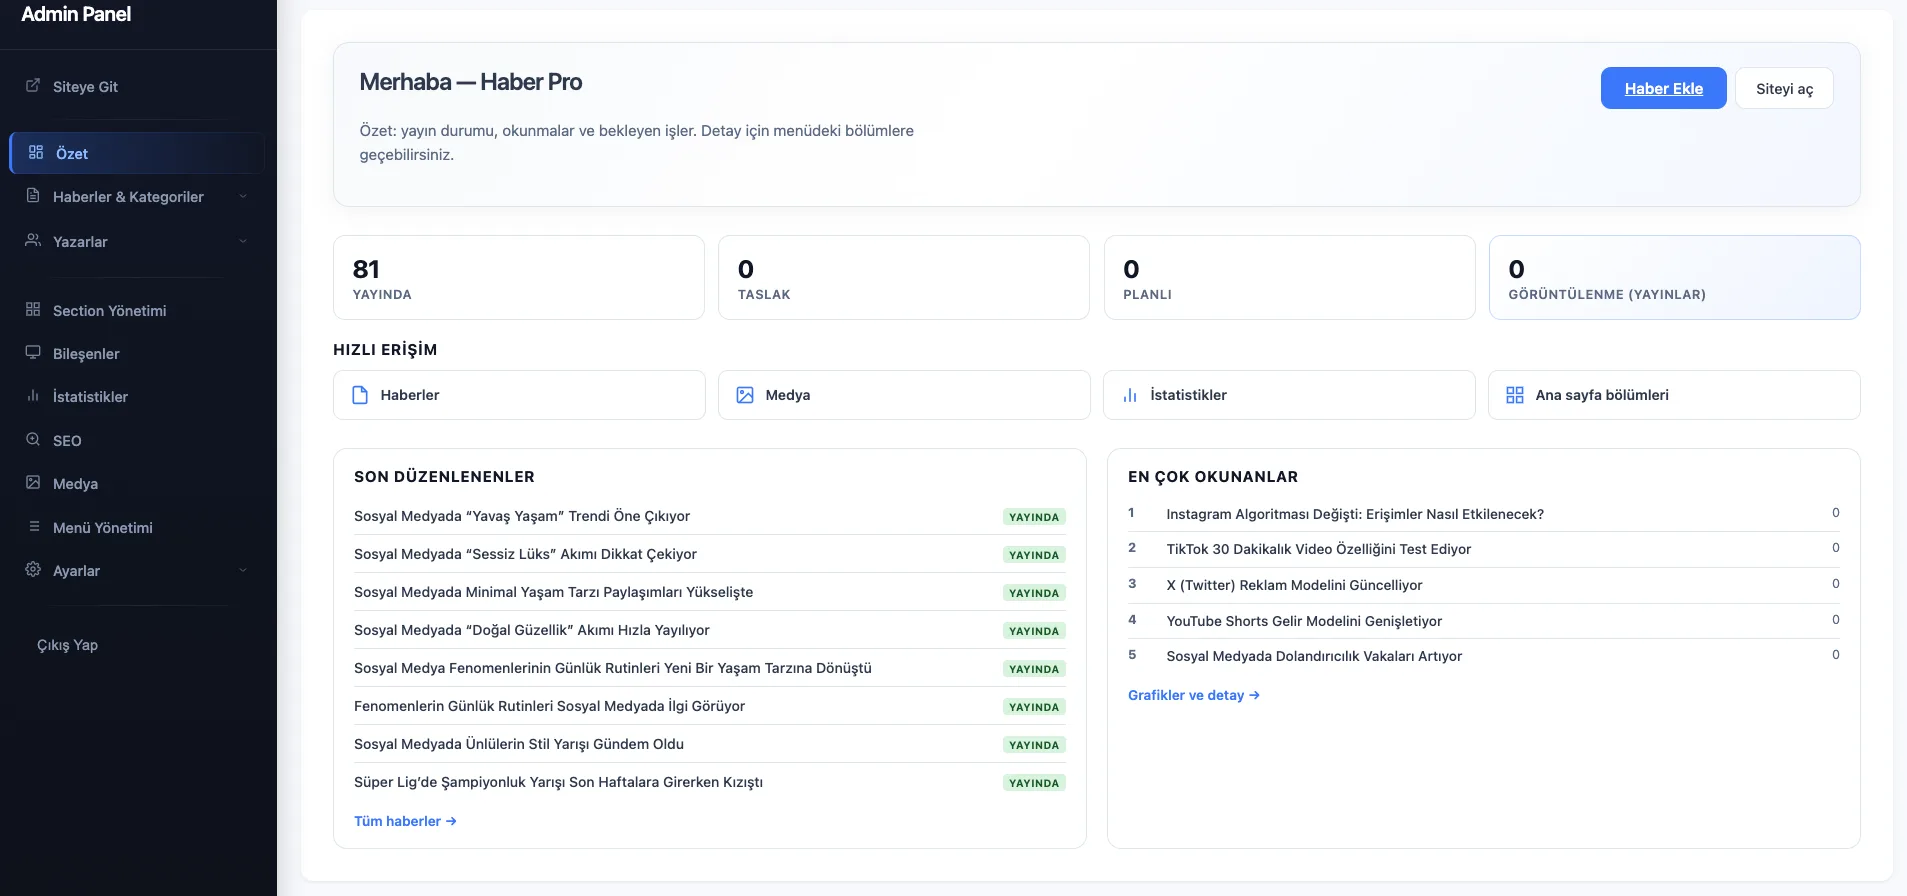Click the Bileşenler monitor icon

[x=33, y=353]
